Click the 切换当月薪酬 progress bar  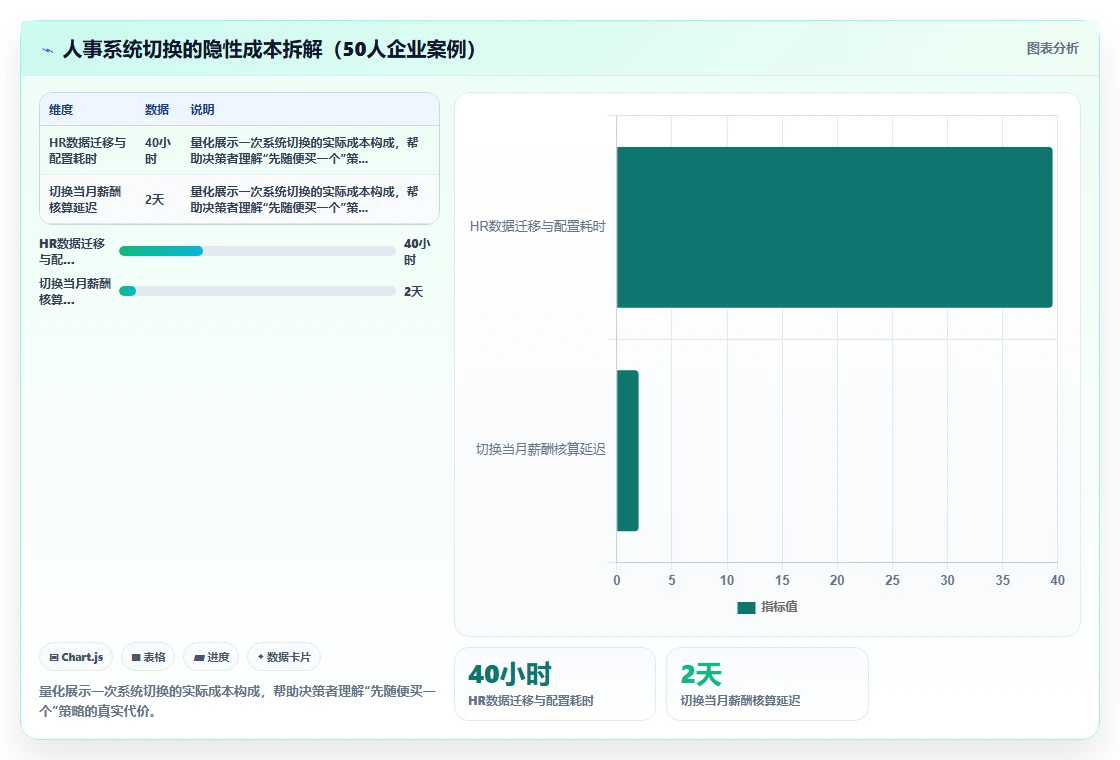point(257,291)
